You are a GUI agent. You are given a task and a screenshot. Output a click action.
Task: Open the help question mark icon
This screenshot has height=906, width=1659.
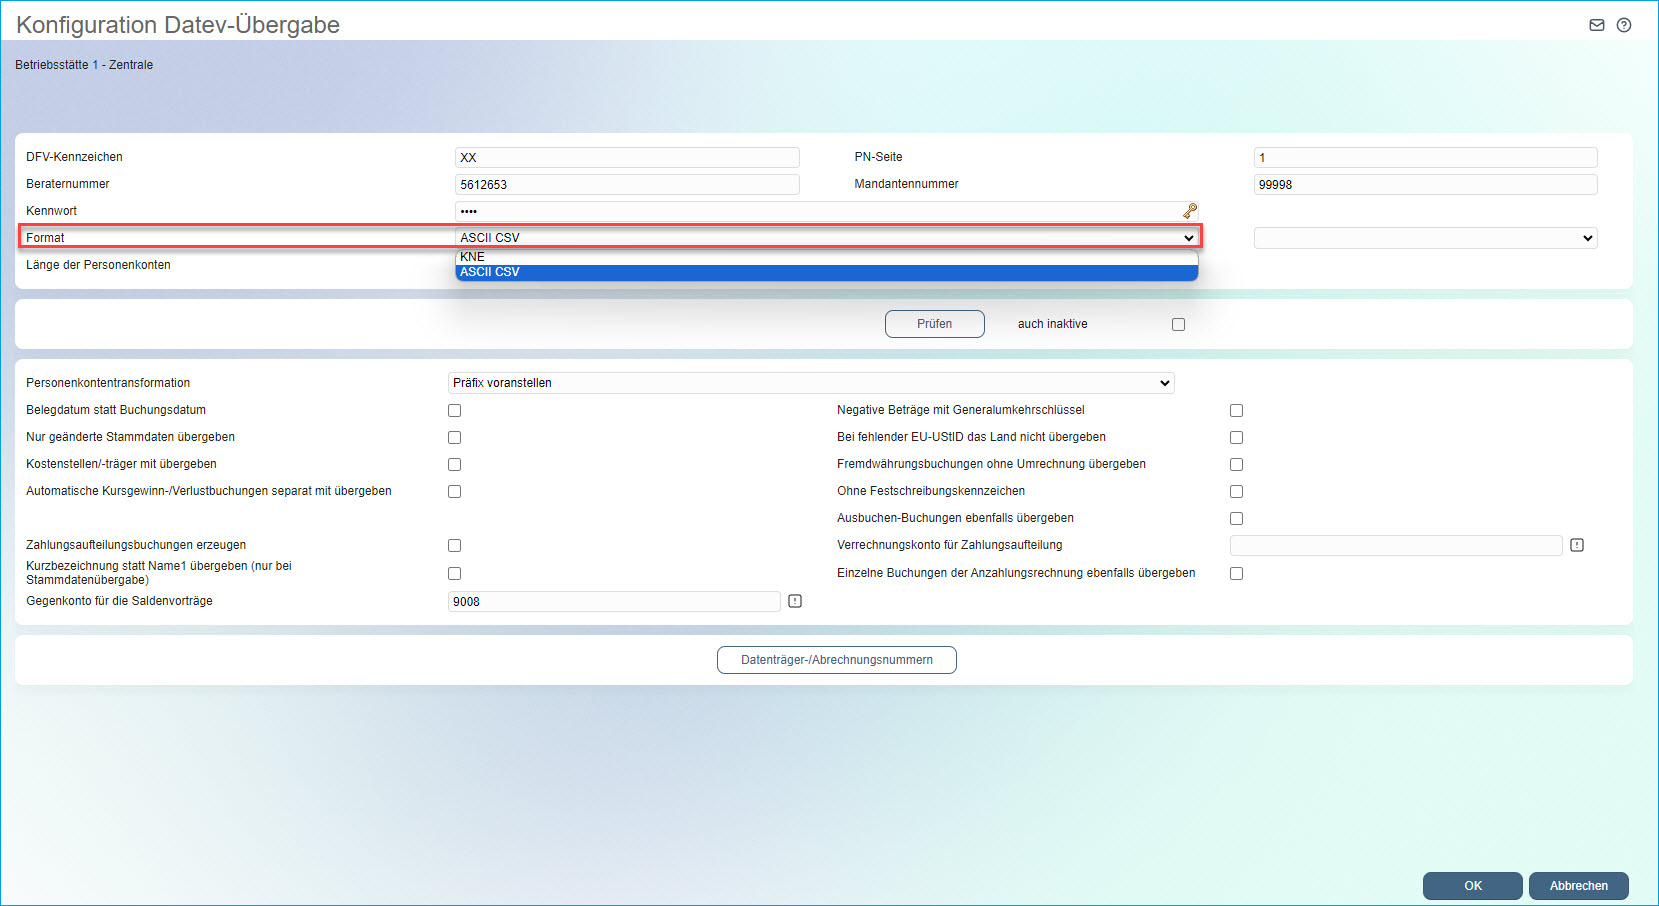coord(1624,25)
